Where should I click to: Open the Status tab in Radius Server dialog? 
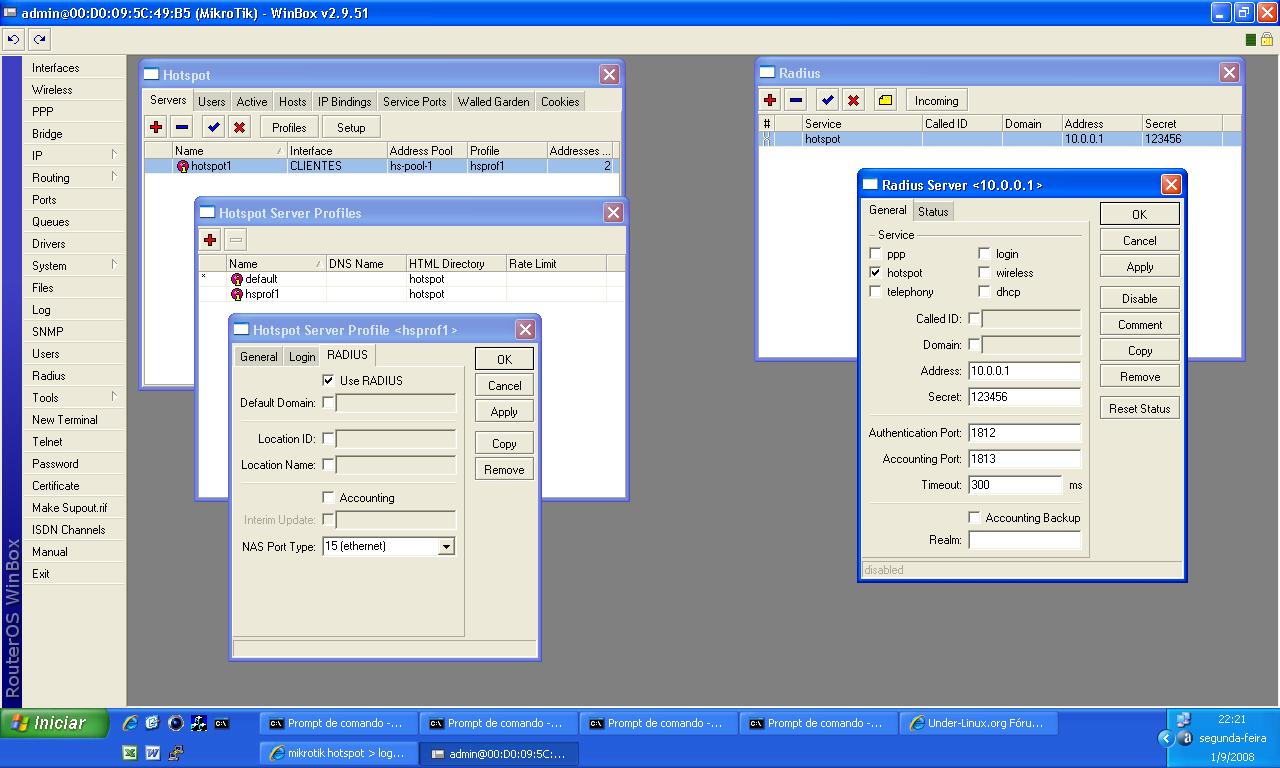click(933, 212)
